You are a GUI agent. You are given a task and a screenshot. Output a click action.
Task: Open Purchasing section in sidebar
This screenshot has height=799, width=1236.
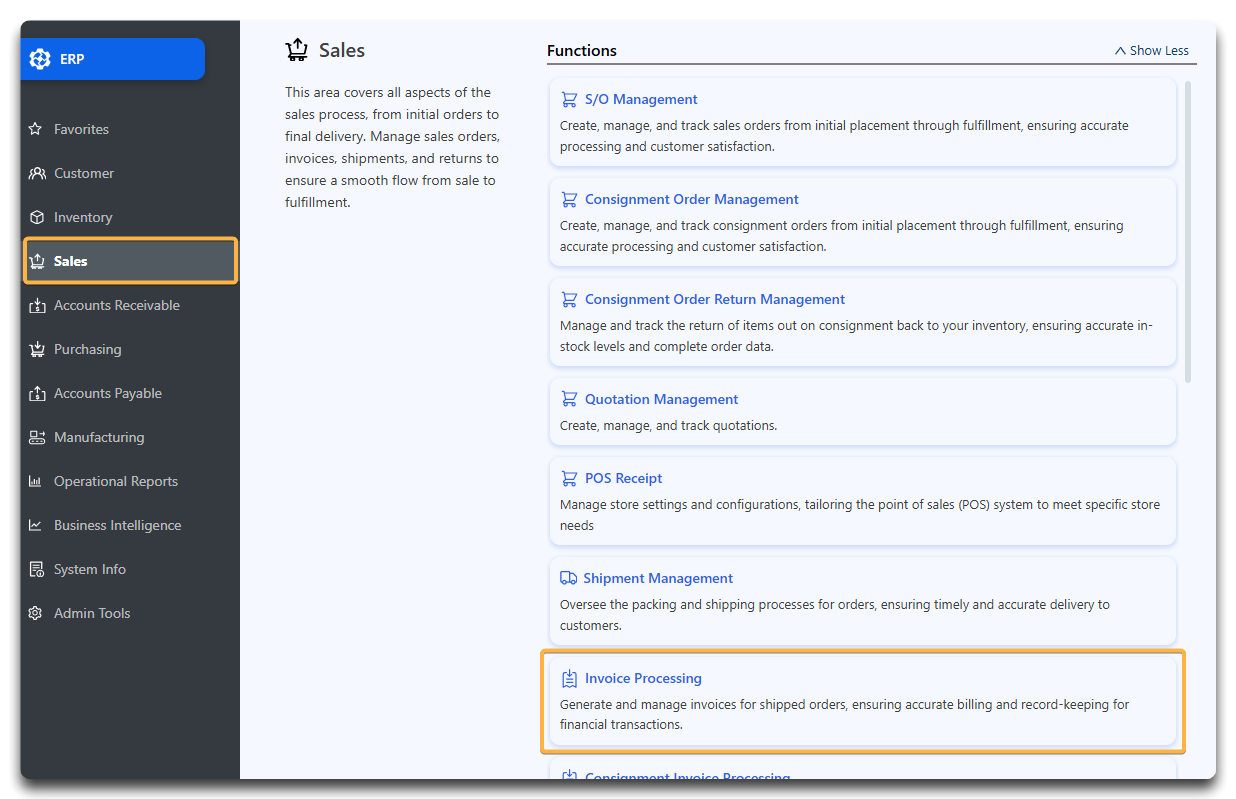click(87, 349)
